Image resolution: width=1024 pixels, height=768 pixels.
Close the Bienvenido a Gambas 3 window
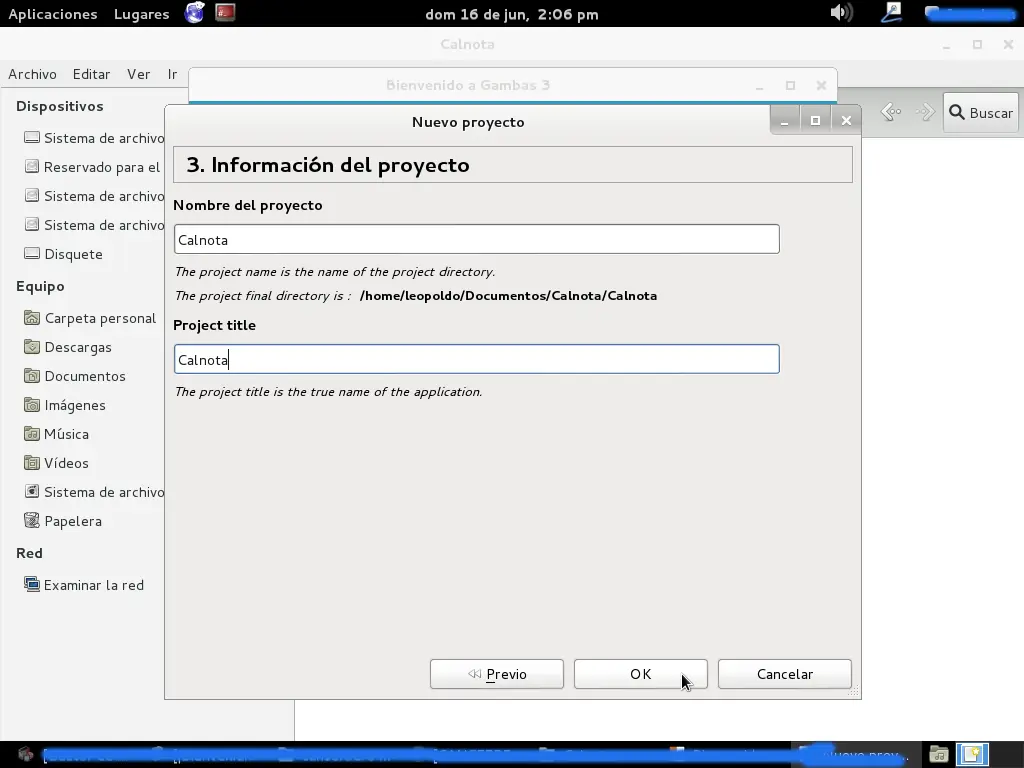point(822,86)
